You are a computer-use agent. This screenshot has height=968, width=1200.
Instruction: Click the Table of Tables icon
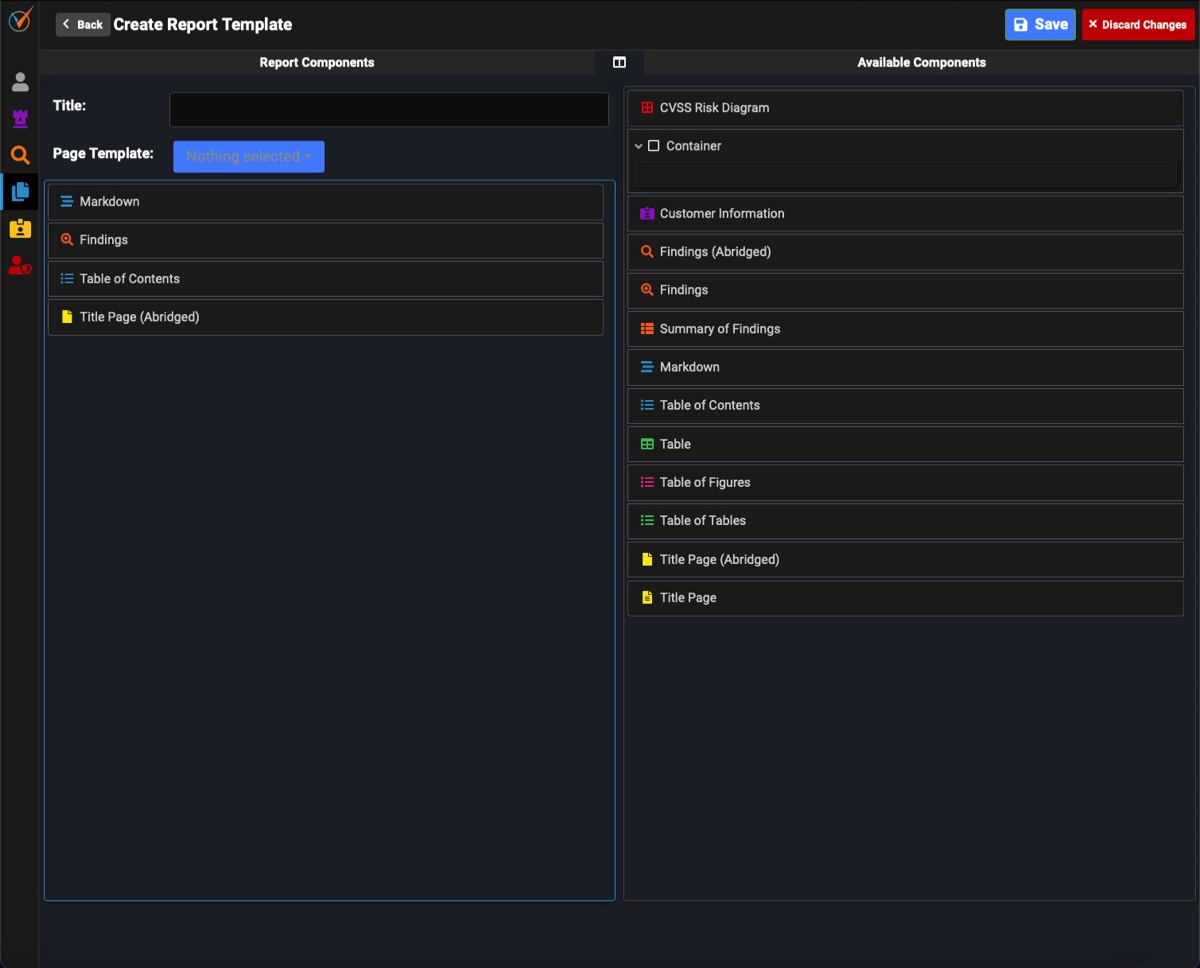647,521
